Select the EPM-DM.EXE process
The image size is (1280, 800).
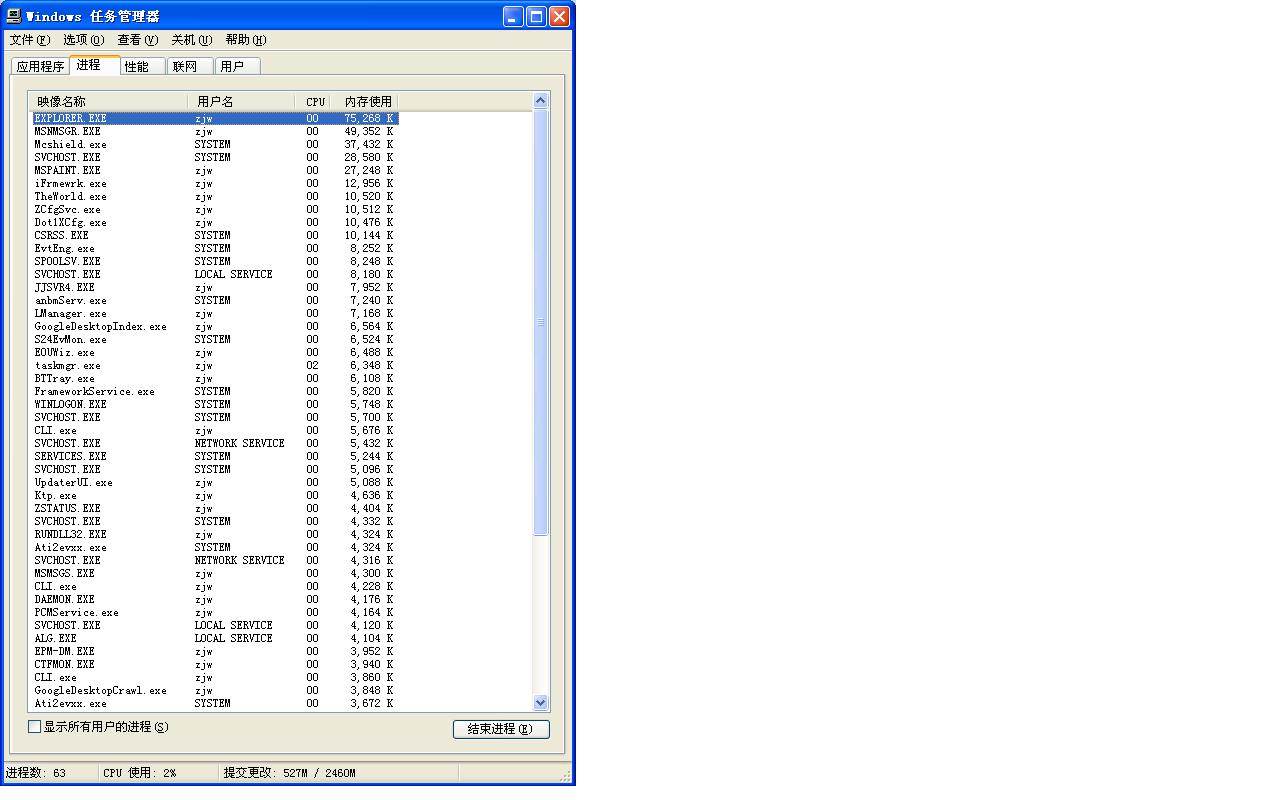tap(215, 651)
